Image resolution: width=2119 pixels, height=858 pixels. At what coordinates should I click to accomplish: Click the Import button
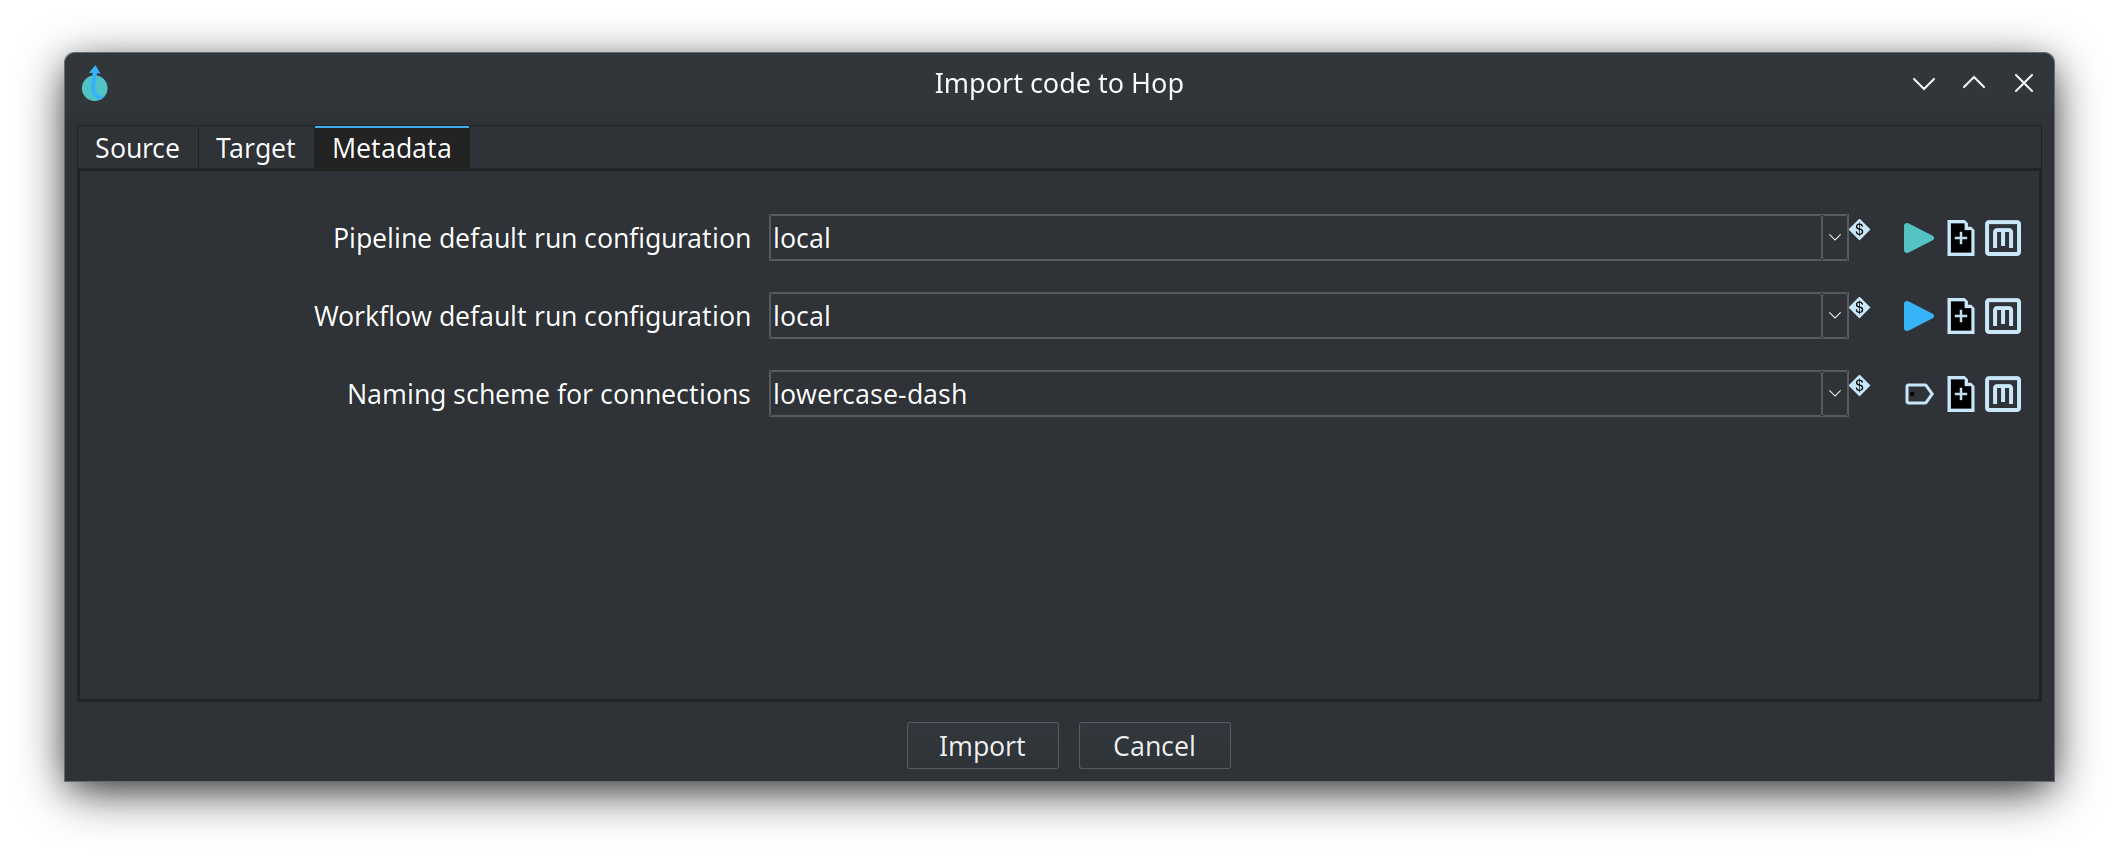982,746
